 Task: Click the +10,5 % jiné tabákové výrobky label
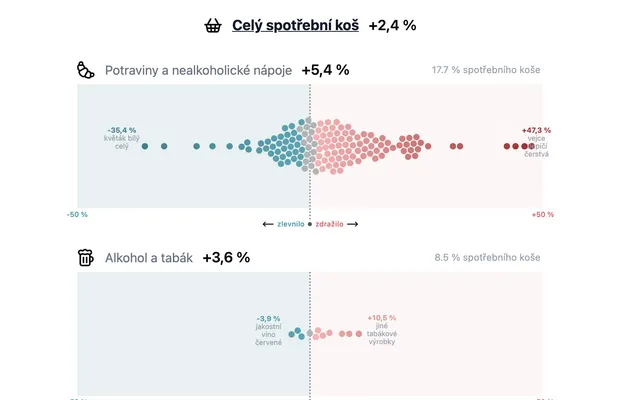(x=382, y=330)
